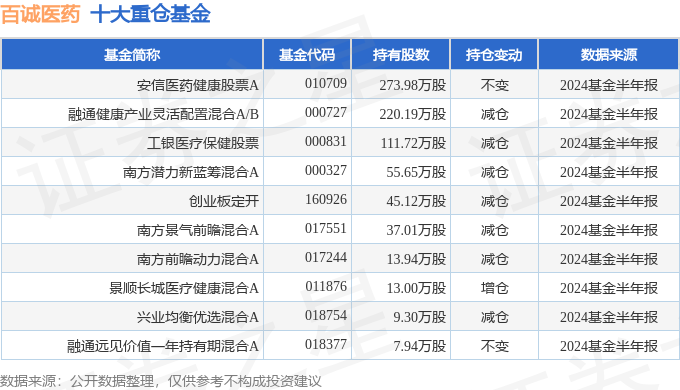This screenshot has height=390, width=680.
Task: Click fund code 000831
Action: tap(326, 141)
